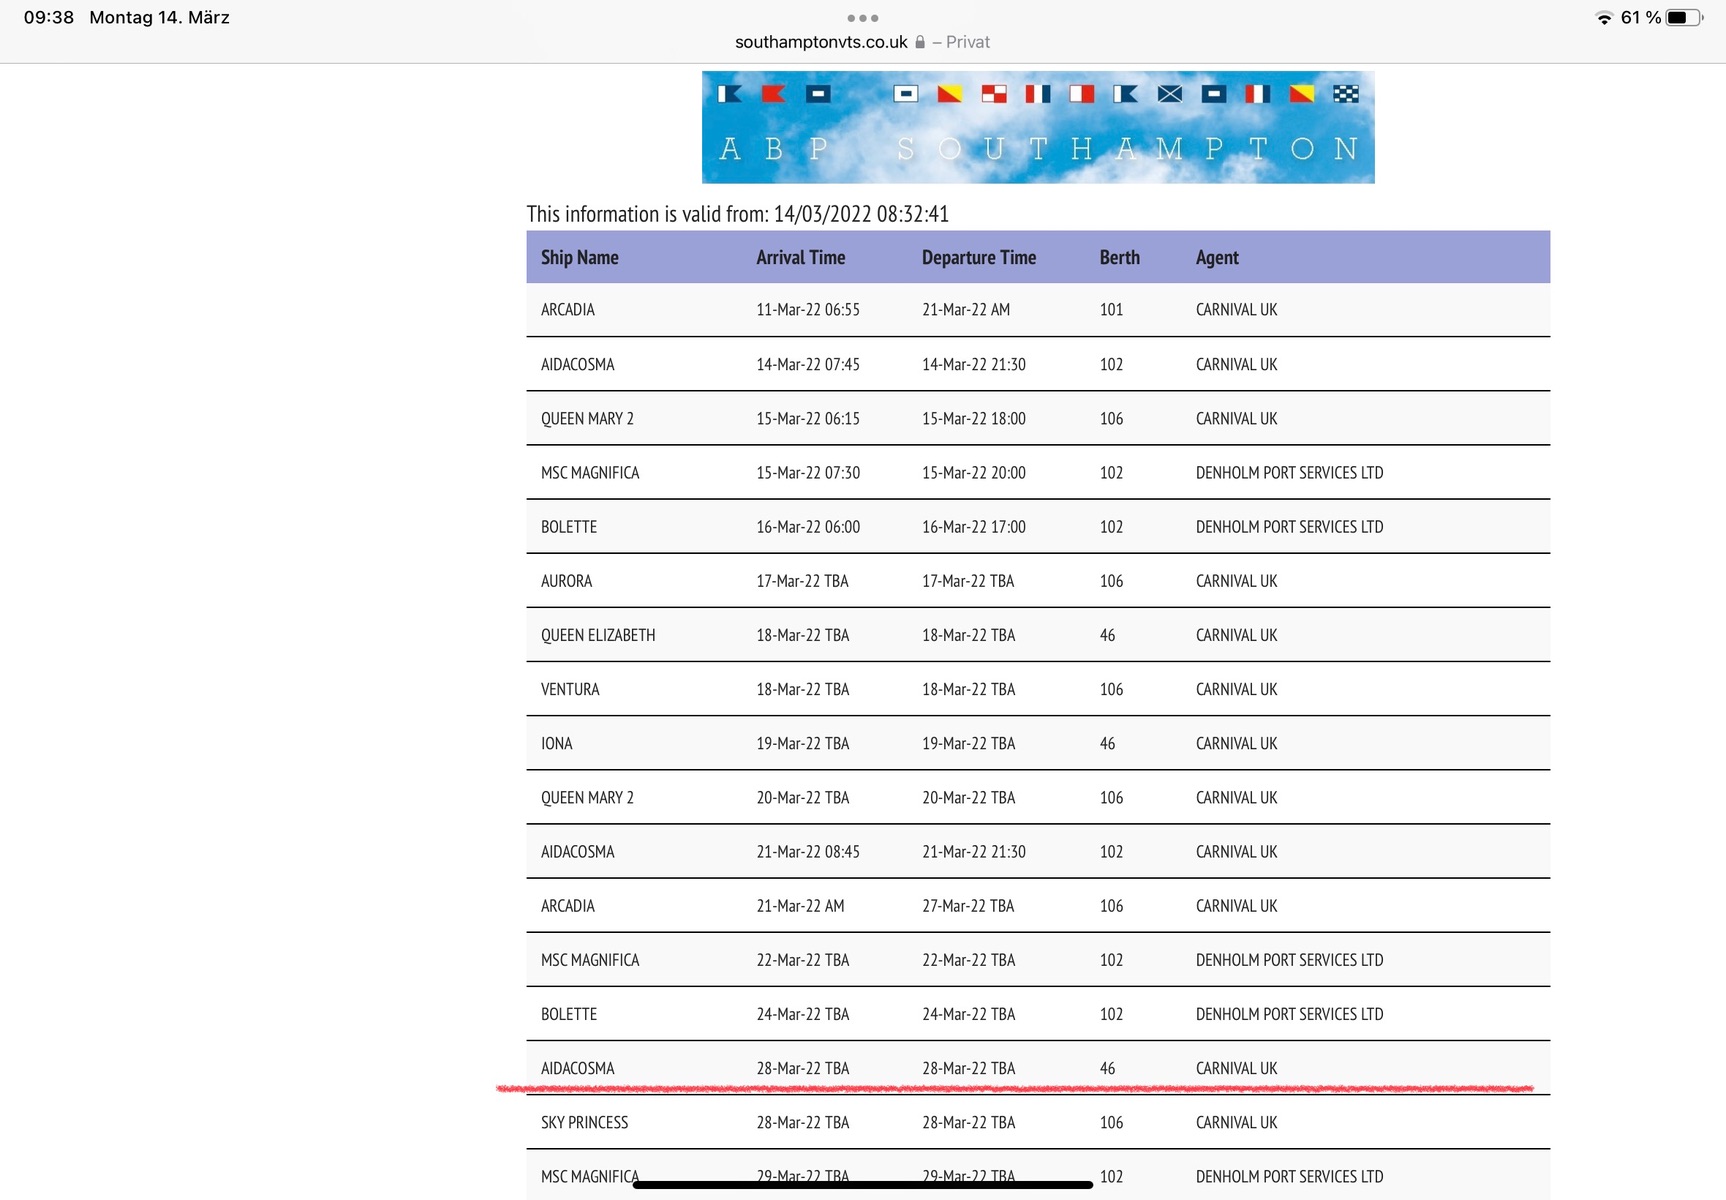Tap the battery icon in status bar
Image resolution: width=1726 pixels, height=1200 pixels.
pyautogui.click(x=1683, y=18)
